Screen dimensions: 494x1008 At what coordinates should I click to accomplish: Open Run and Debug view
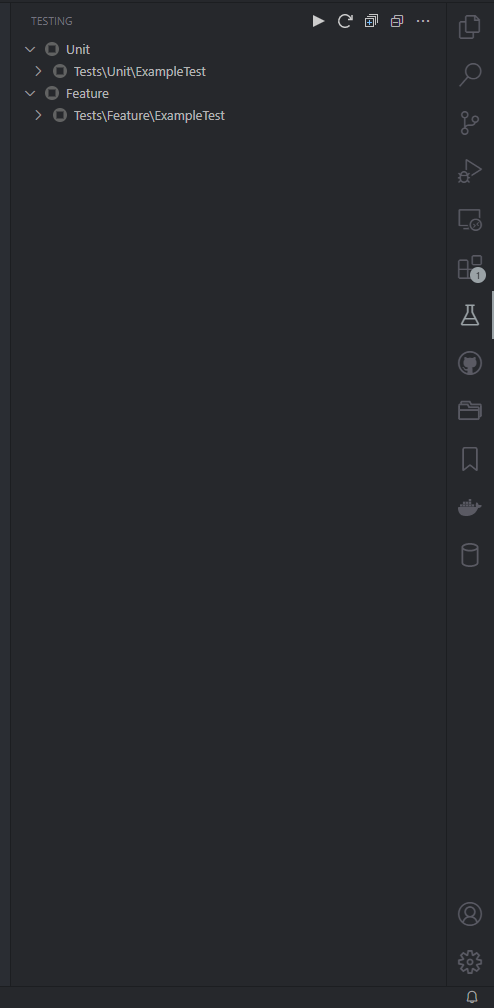coord(470,171)
